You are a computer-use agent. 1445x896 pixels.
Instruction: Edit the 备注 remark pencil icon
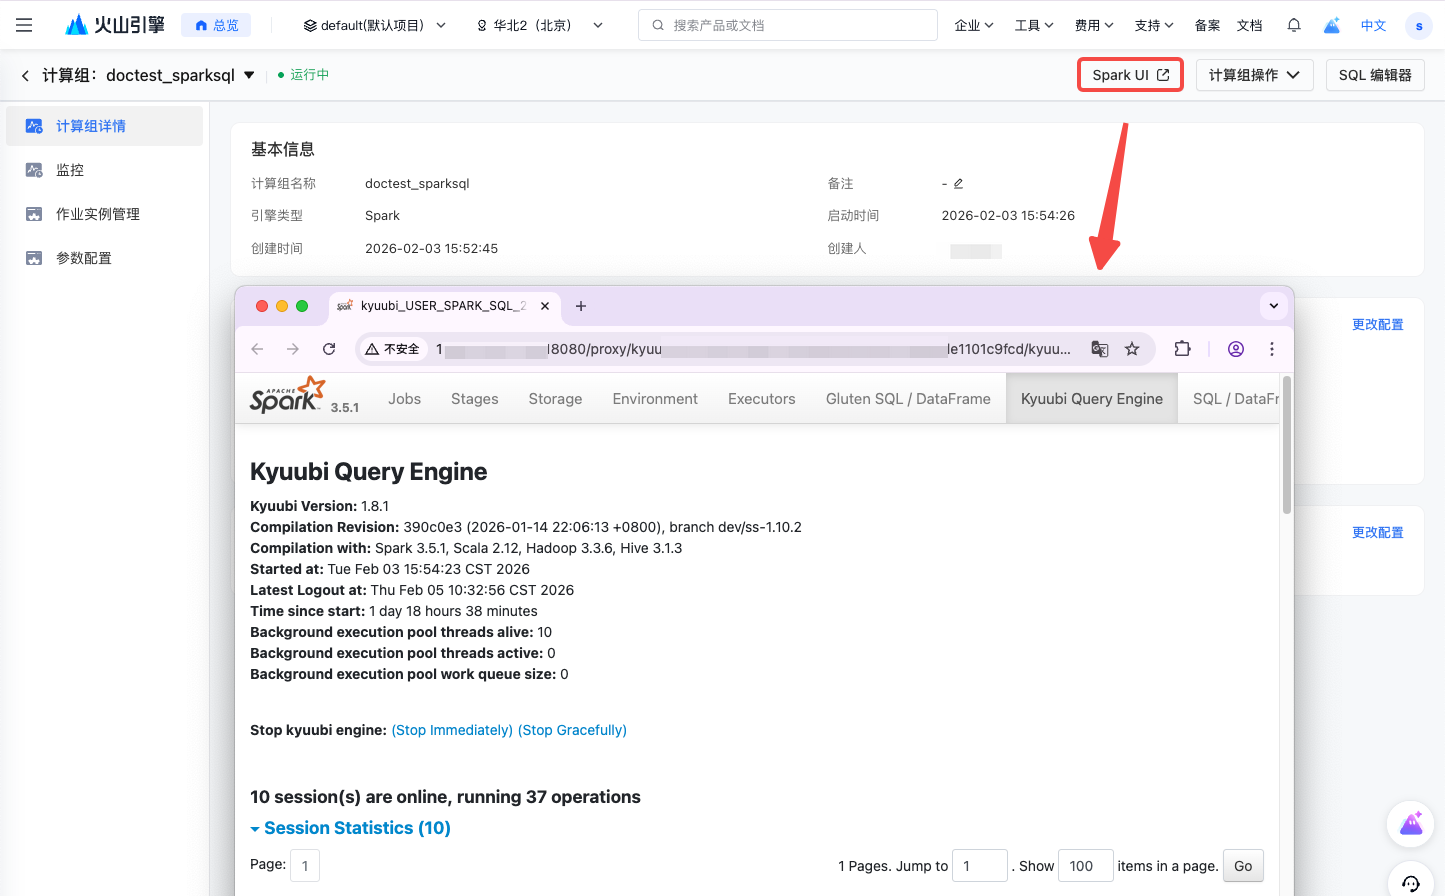coord(958,183)
